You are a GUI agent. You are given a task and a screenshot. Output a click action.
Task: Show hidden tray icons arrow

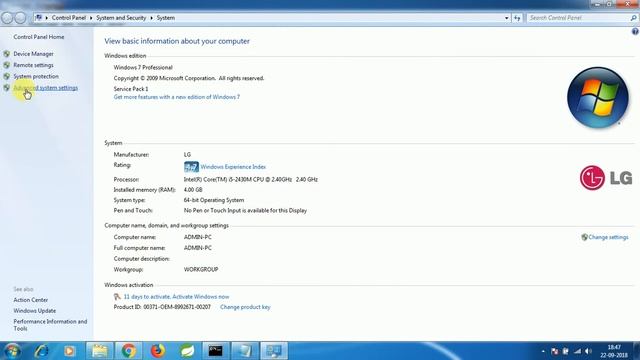coord(543,351)
